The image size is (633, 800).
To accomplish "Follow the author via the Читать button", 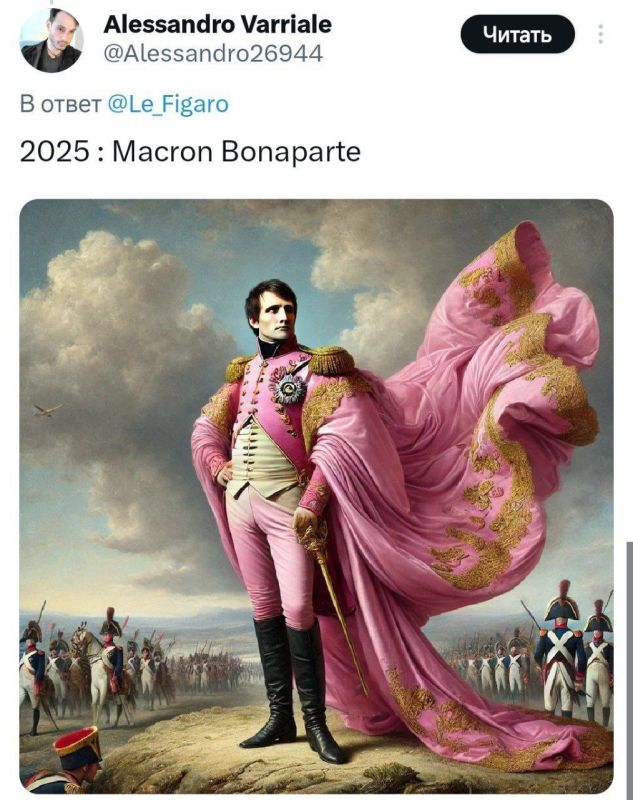I will click(x=518, y=34).
